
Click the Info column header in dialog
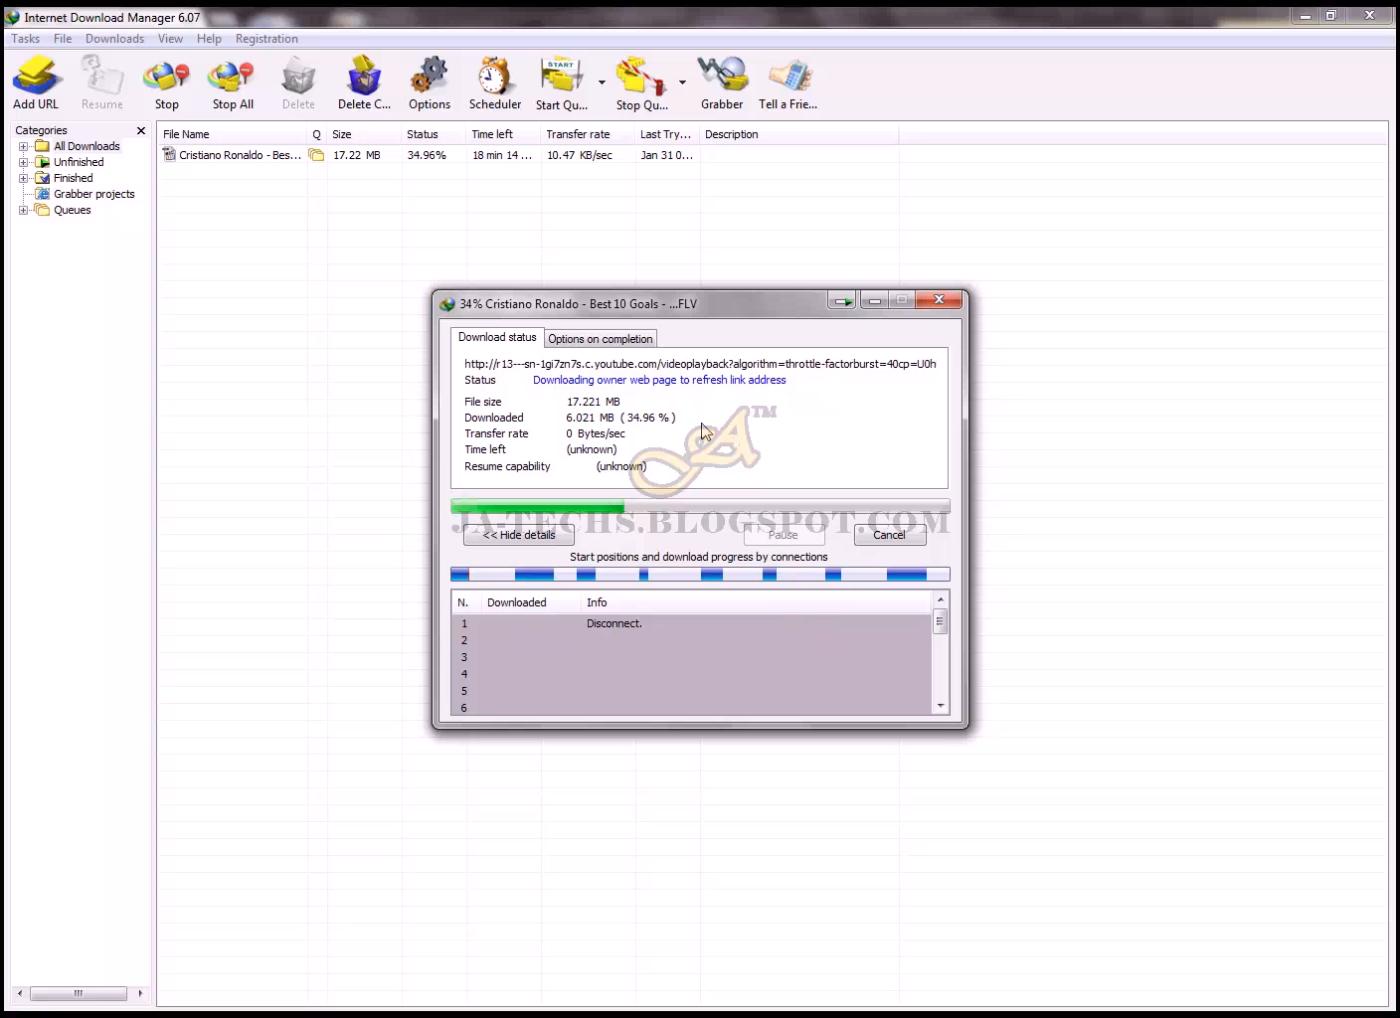pyautogui.click(x=756, y=602)
